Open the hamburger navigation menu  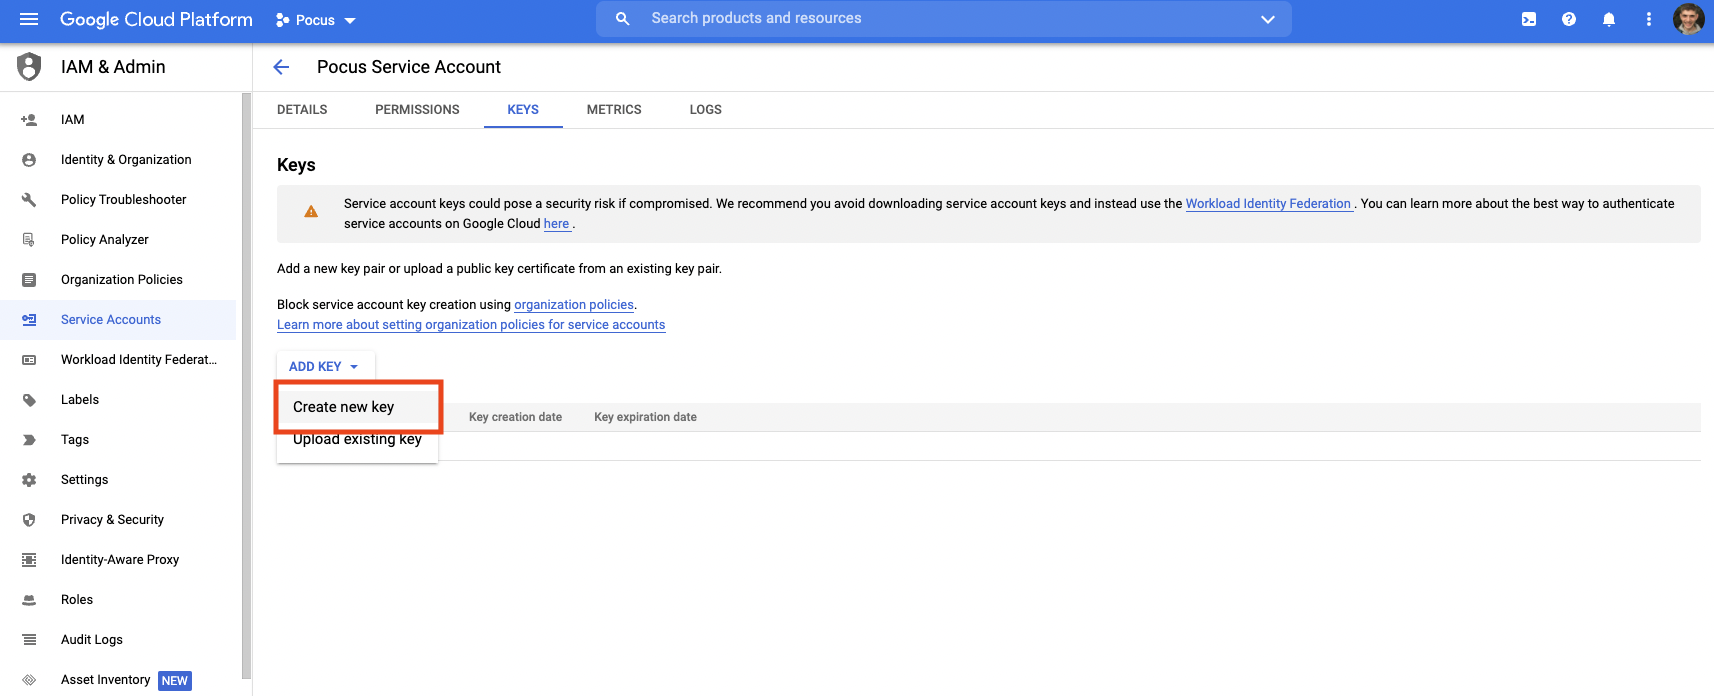click(29, 19)
